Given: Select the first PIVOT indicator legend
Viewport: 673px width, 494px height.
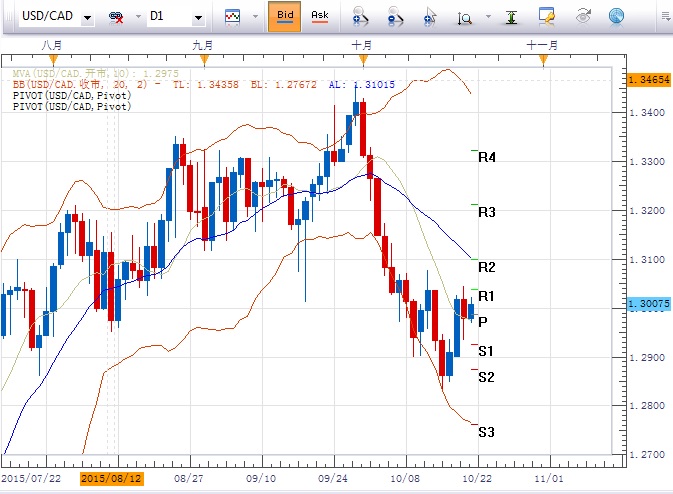Looking at the screenshot, I should pyautogui.click(x=72, y=95).
